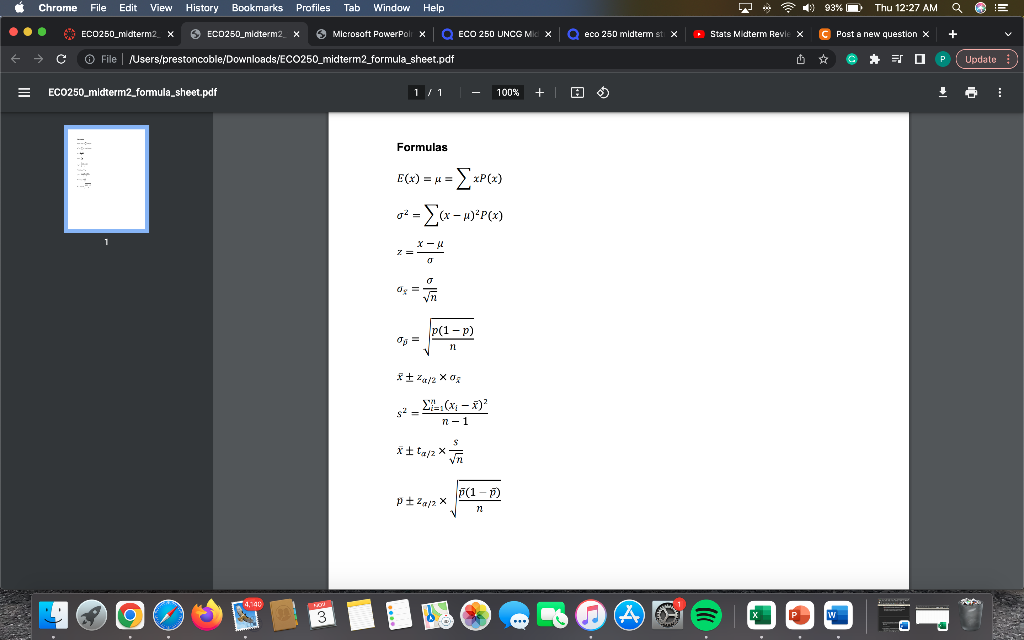
Task: Open Finder from the dock
Action: pos(54,615)
